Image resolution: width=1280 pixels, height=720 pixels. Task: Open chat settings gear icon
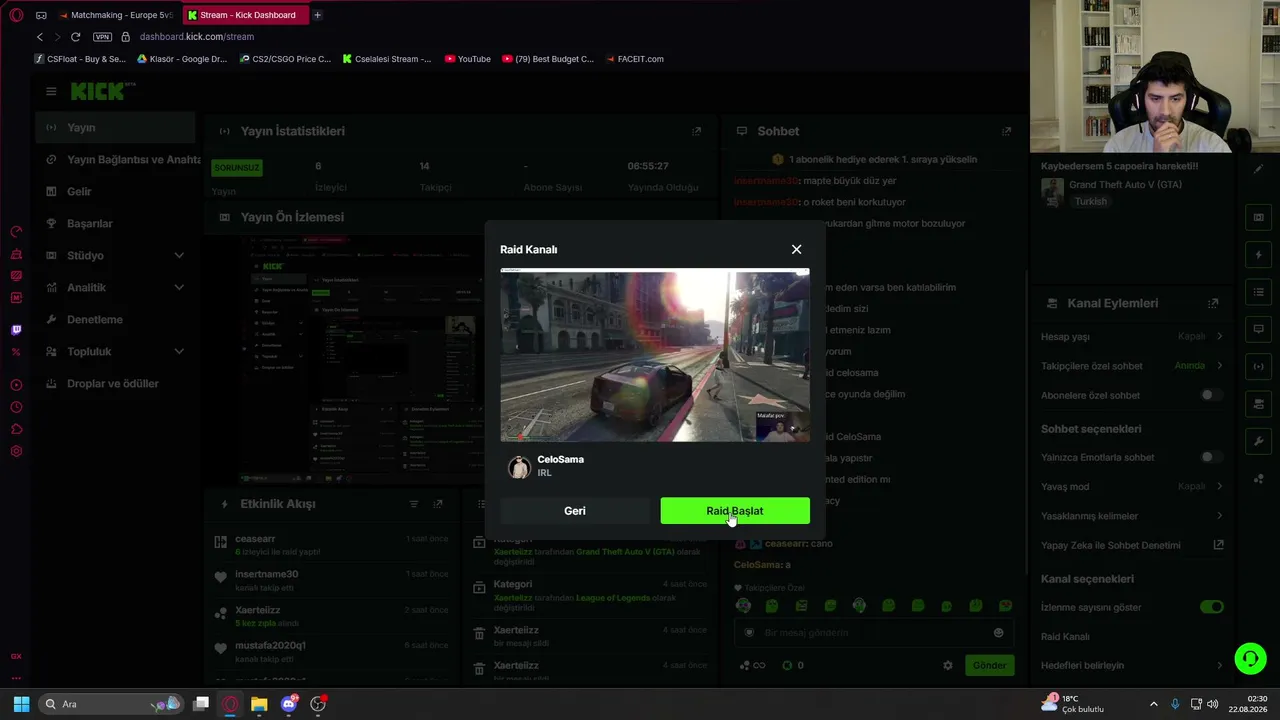click(x=948, y=665)
